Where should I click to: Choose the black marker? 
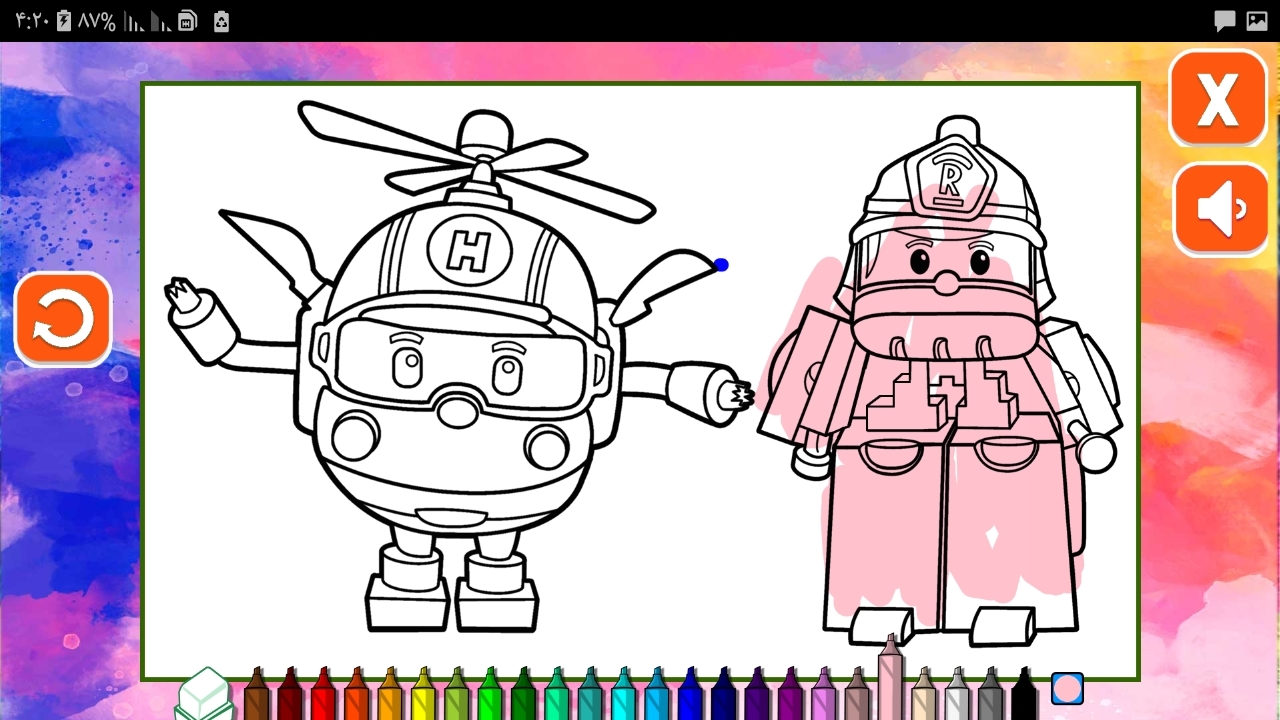pyautogui.click(x=1024, y=694)
